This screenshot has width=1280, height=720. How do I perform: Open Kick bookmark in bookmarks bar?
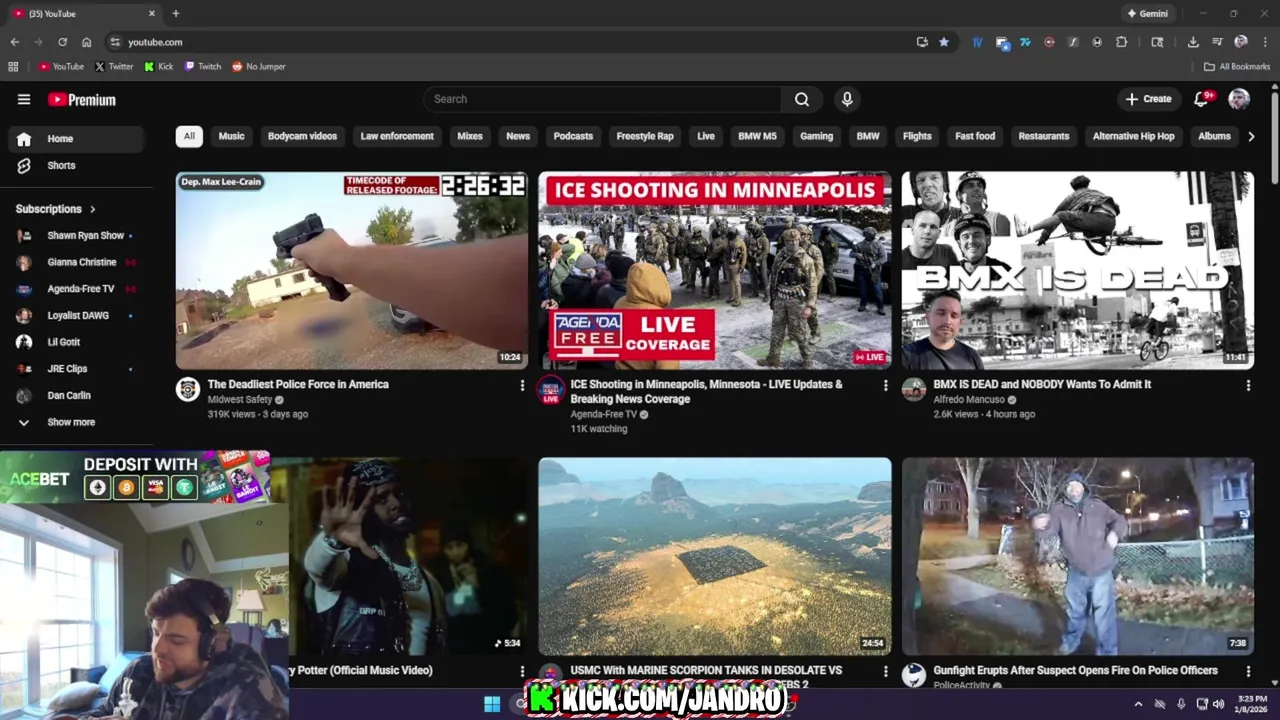coord(158,67)
